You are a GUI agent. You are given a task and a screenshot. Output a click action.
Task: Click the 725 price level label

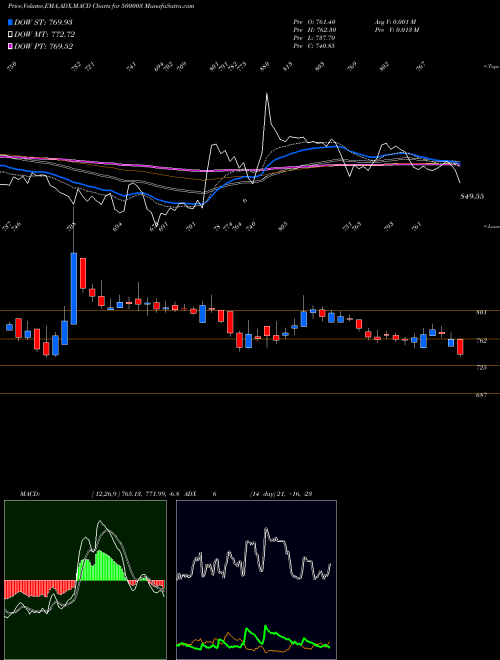482,367
